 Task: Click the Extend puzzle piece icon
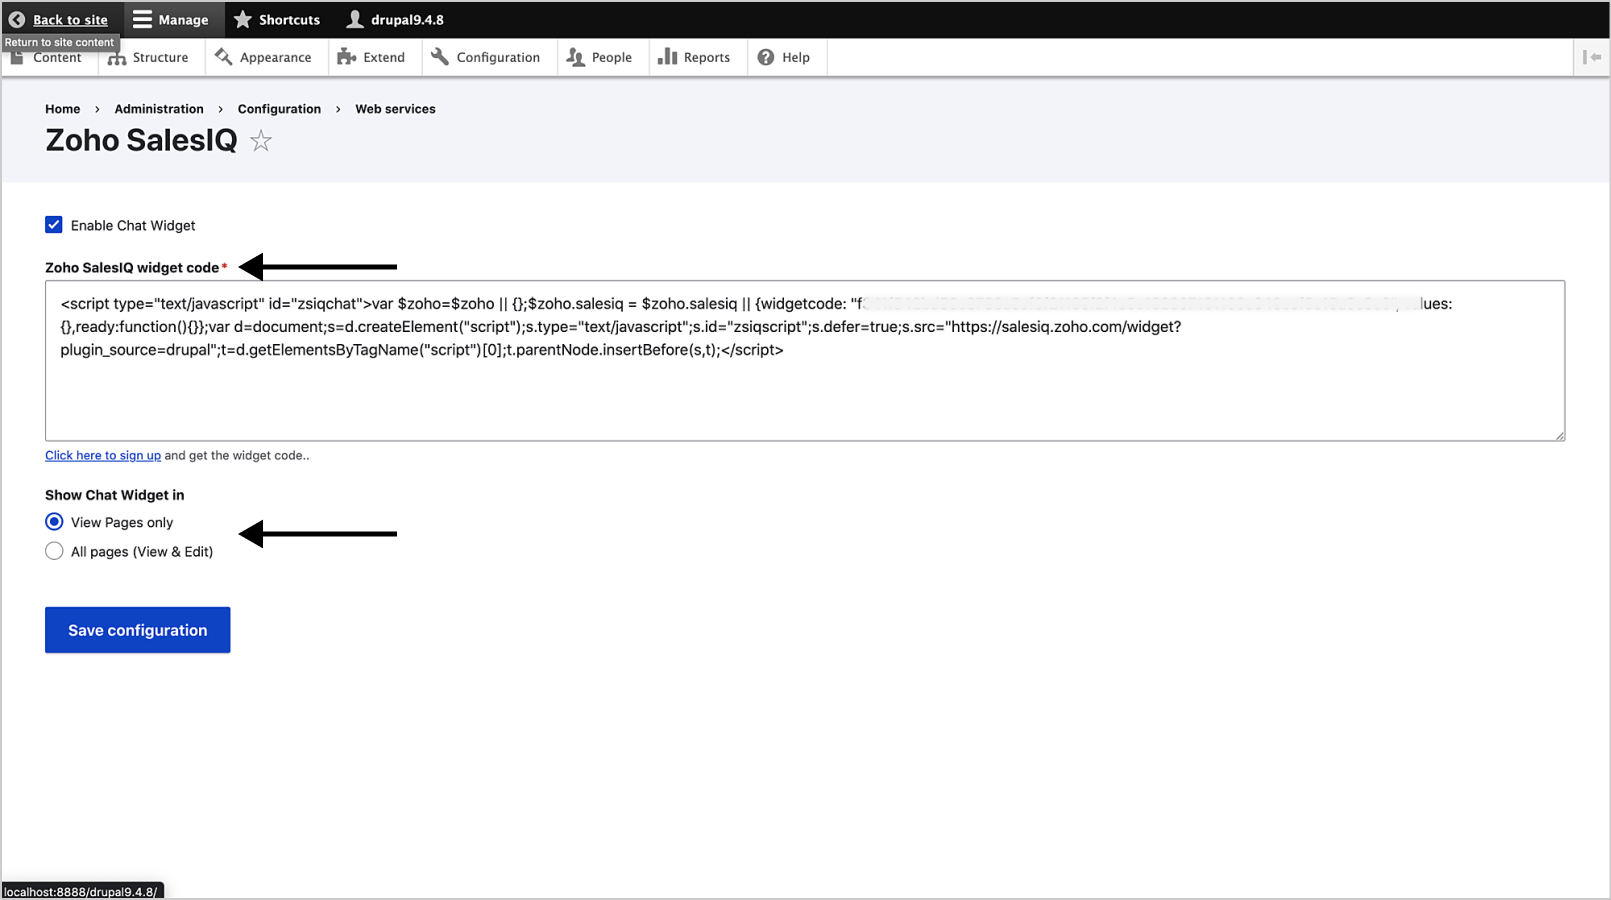347,57
